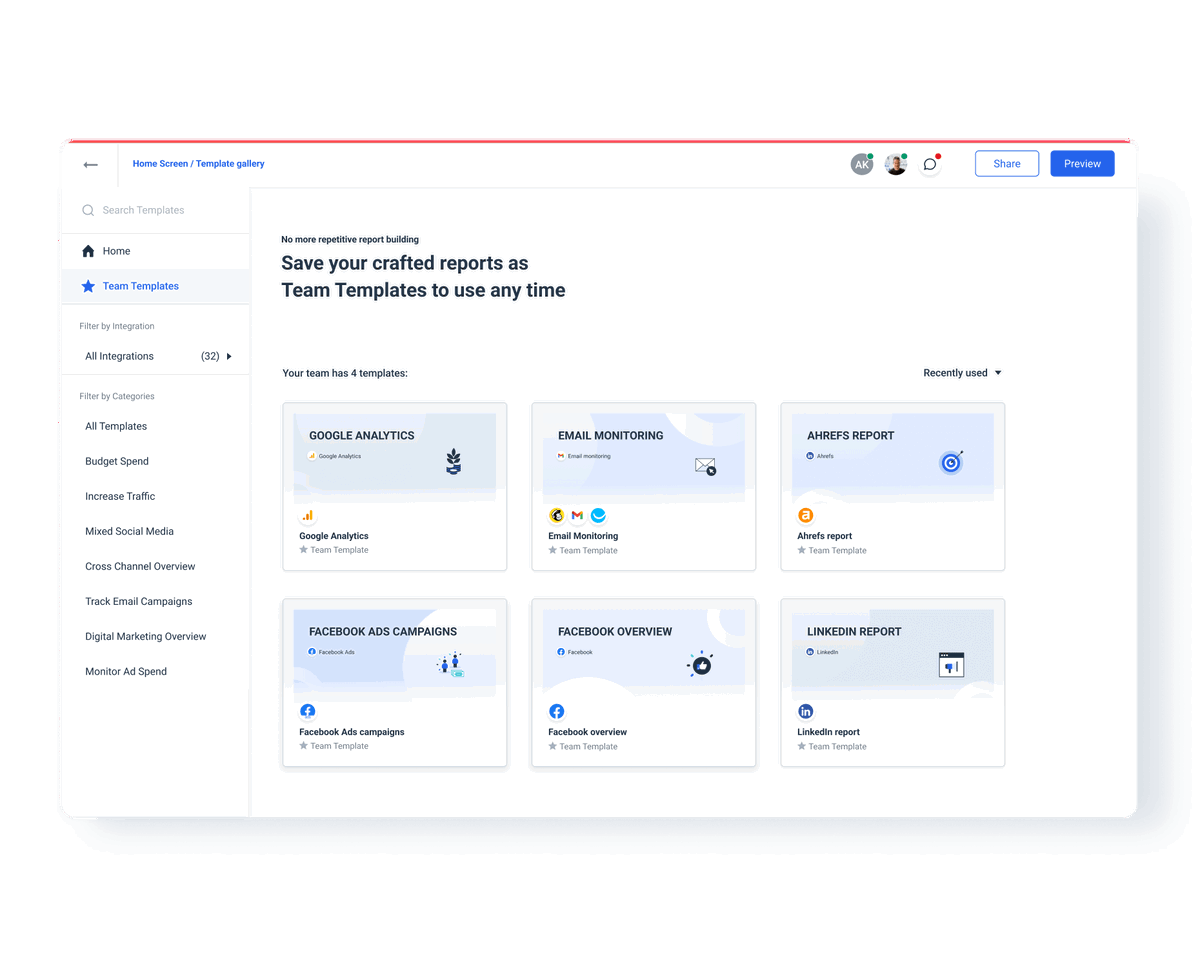Click the Ahrefs logo on the Ahrefs report card

(x=806, y=515)
